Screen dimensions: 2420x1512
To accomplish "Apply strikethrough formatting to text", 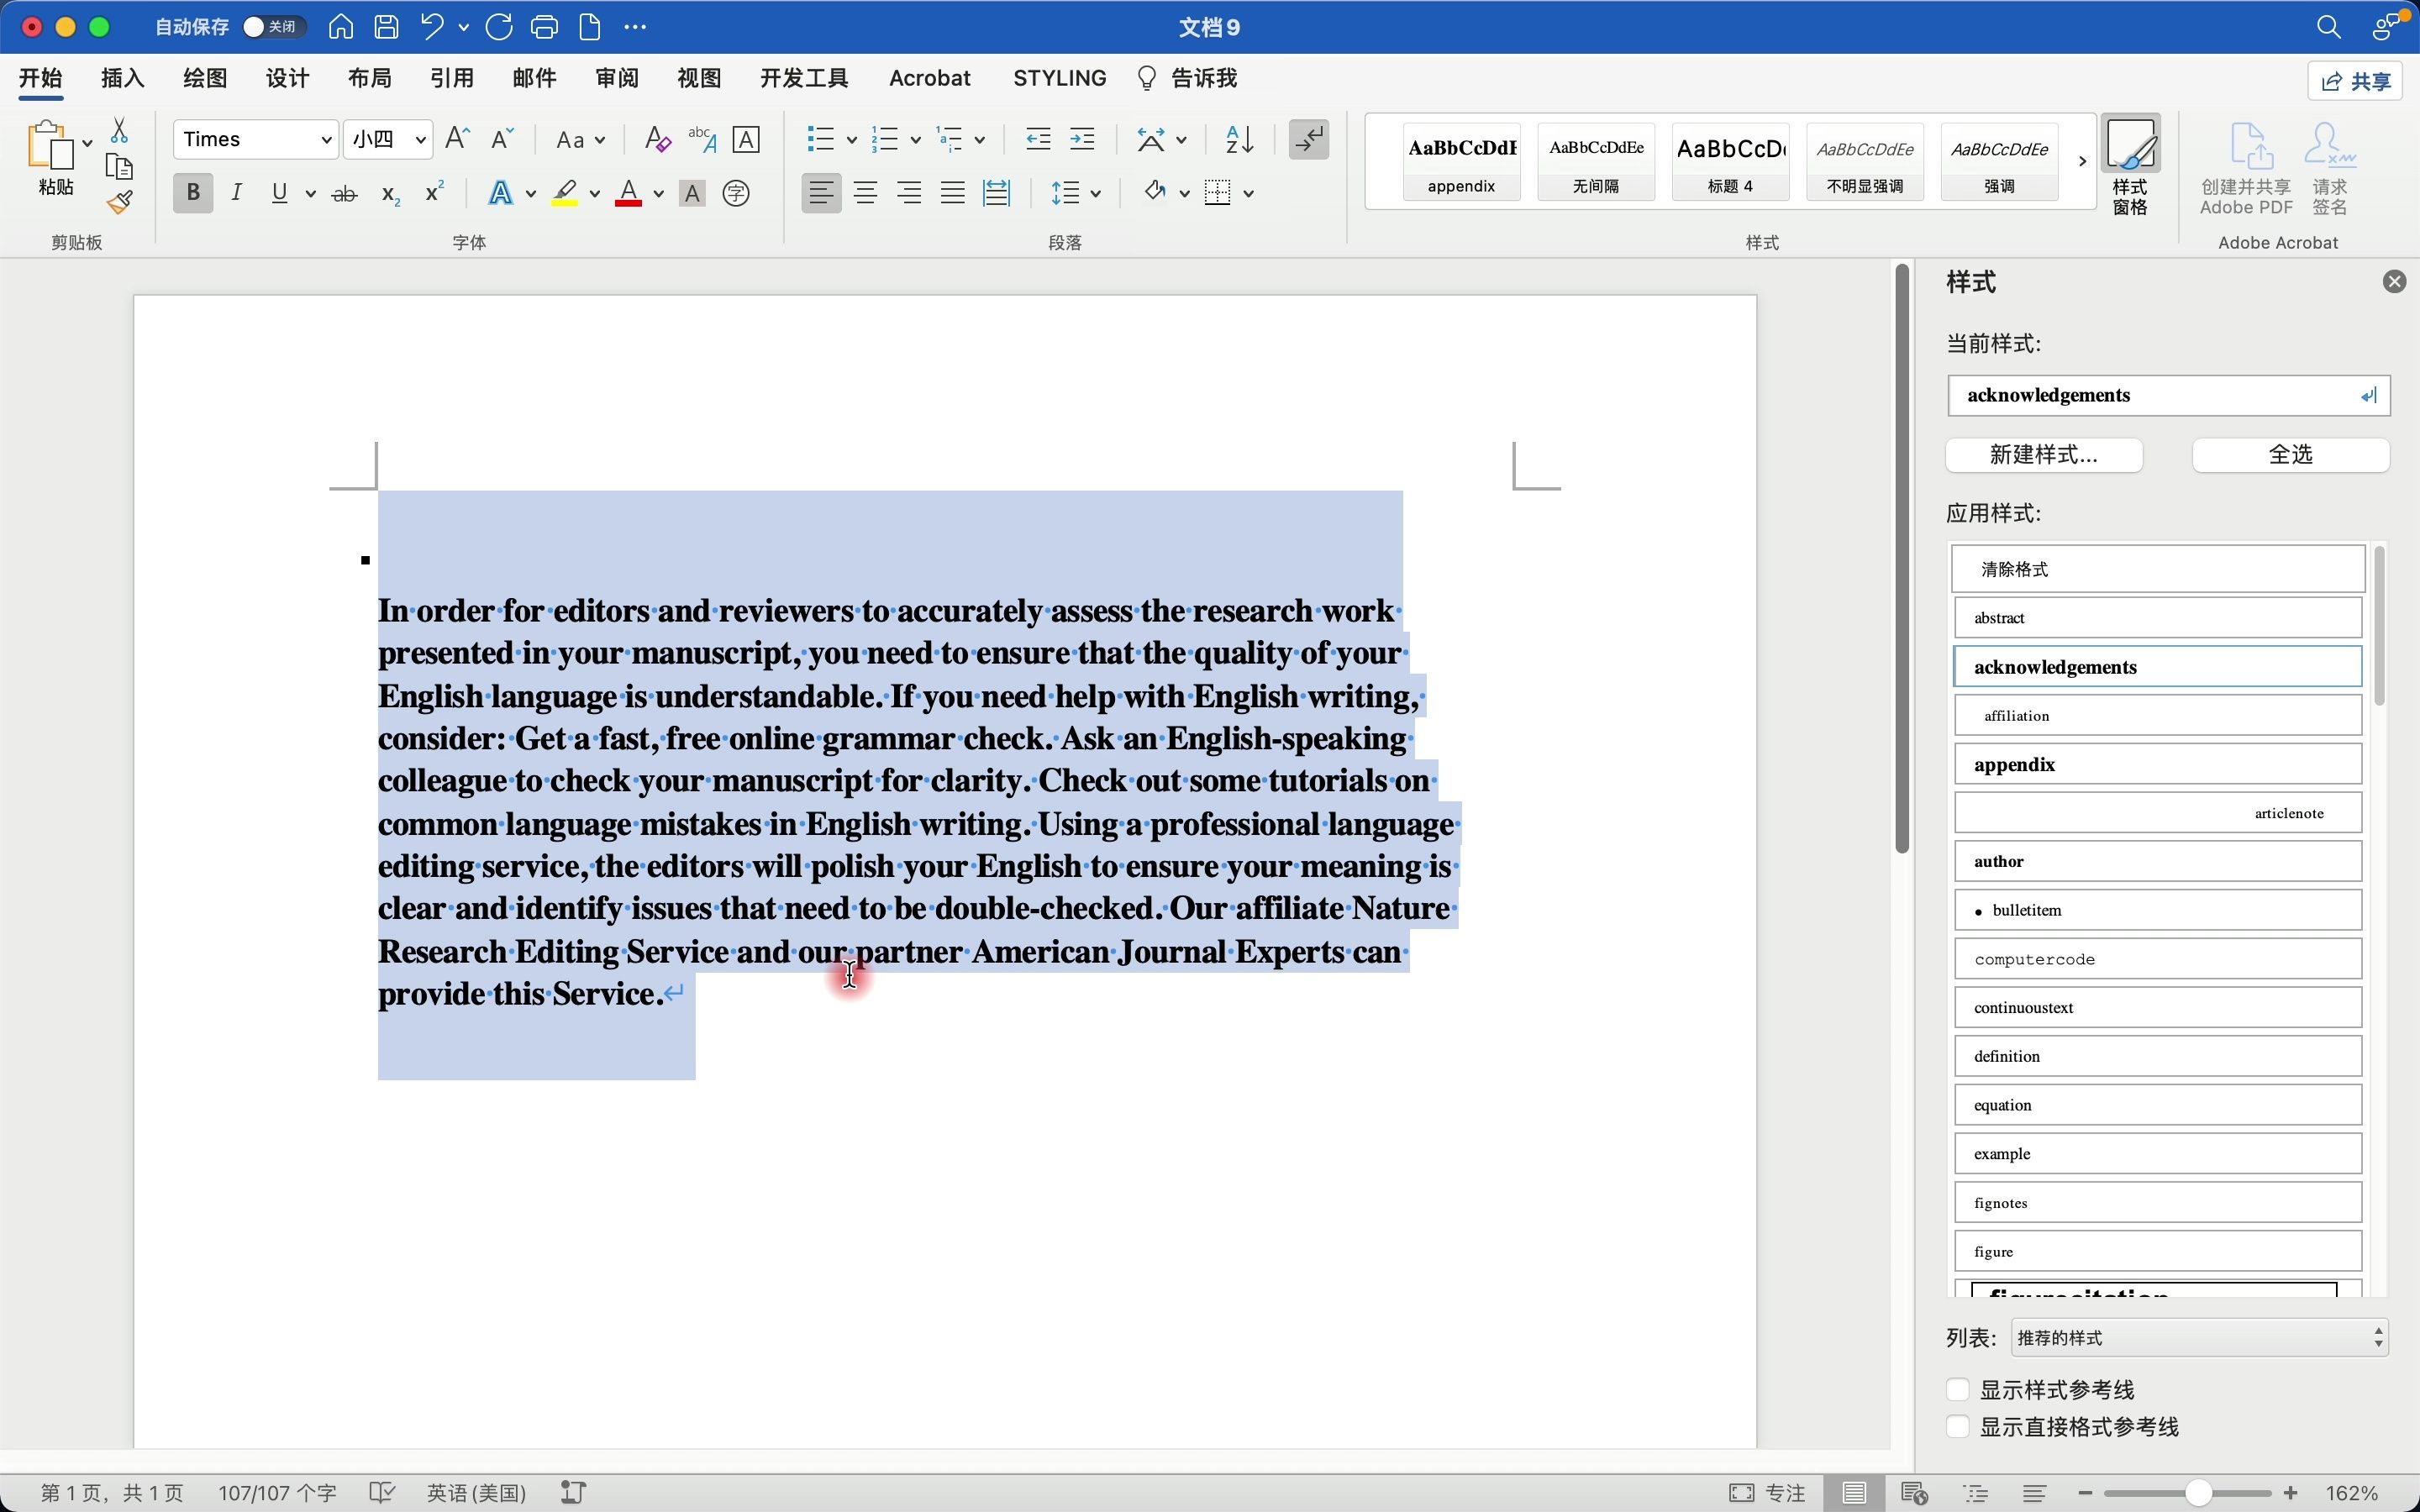I will pyautogui.click(x=344, y=194).
